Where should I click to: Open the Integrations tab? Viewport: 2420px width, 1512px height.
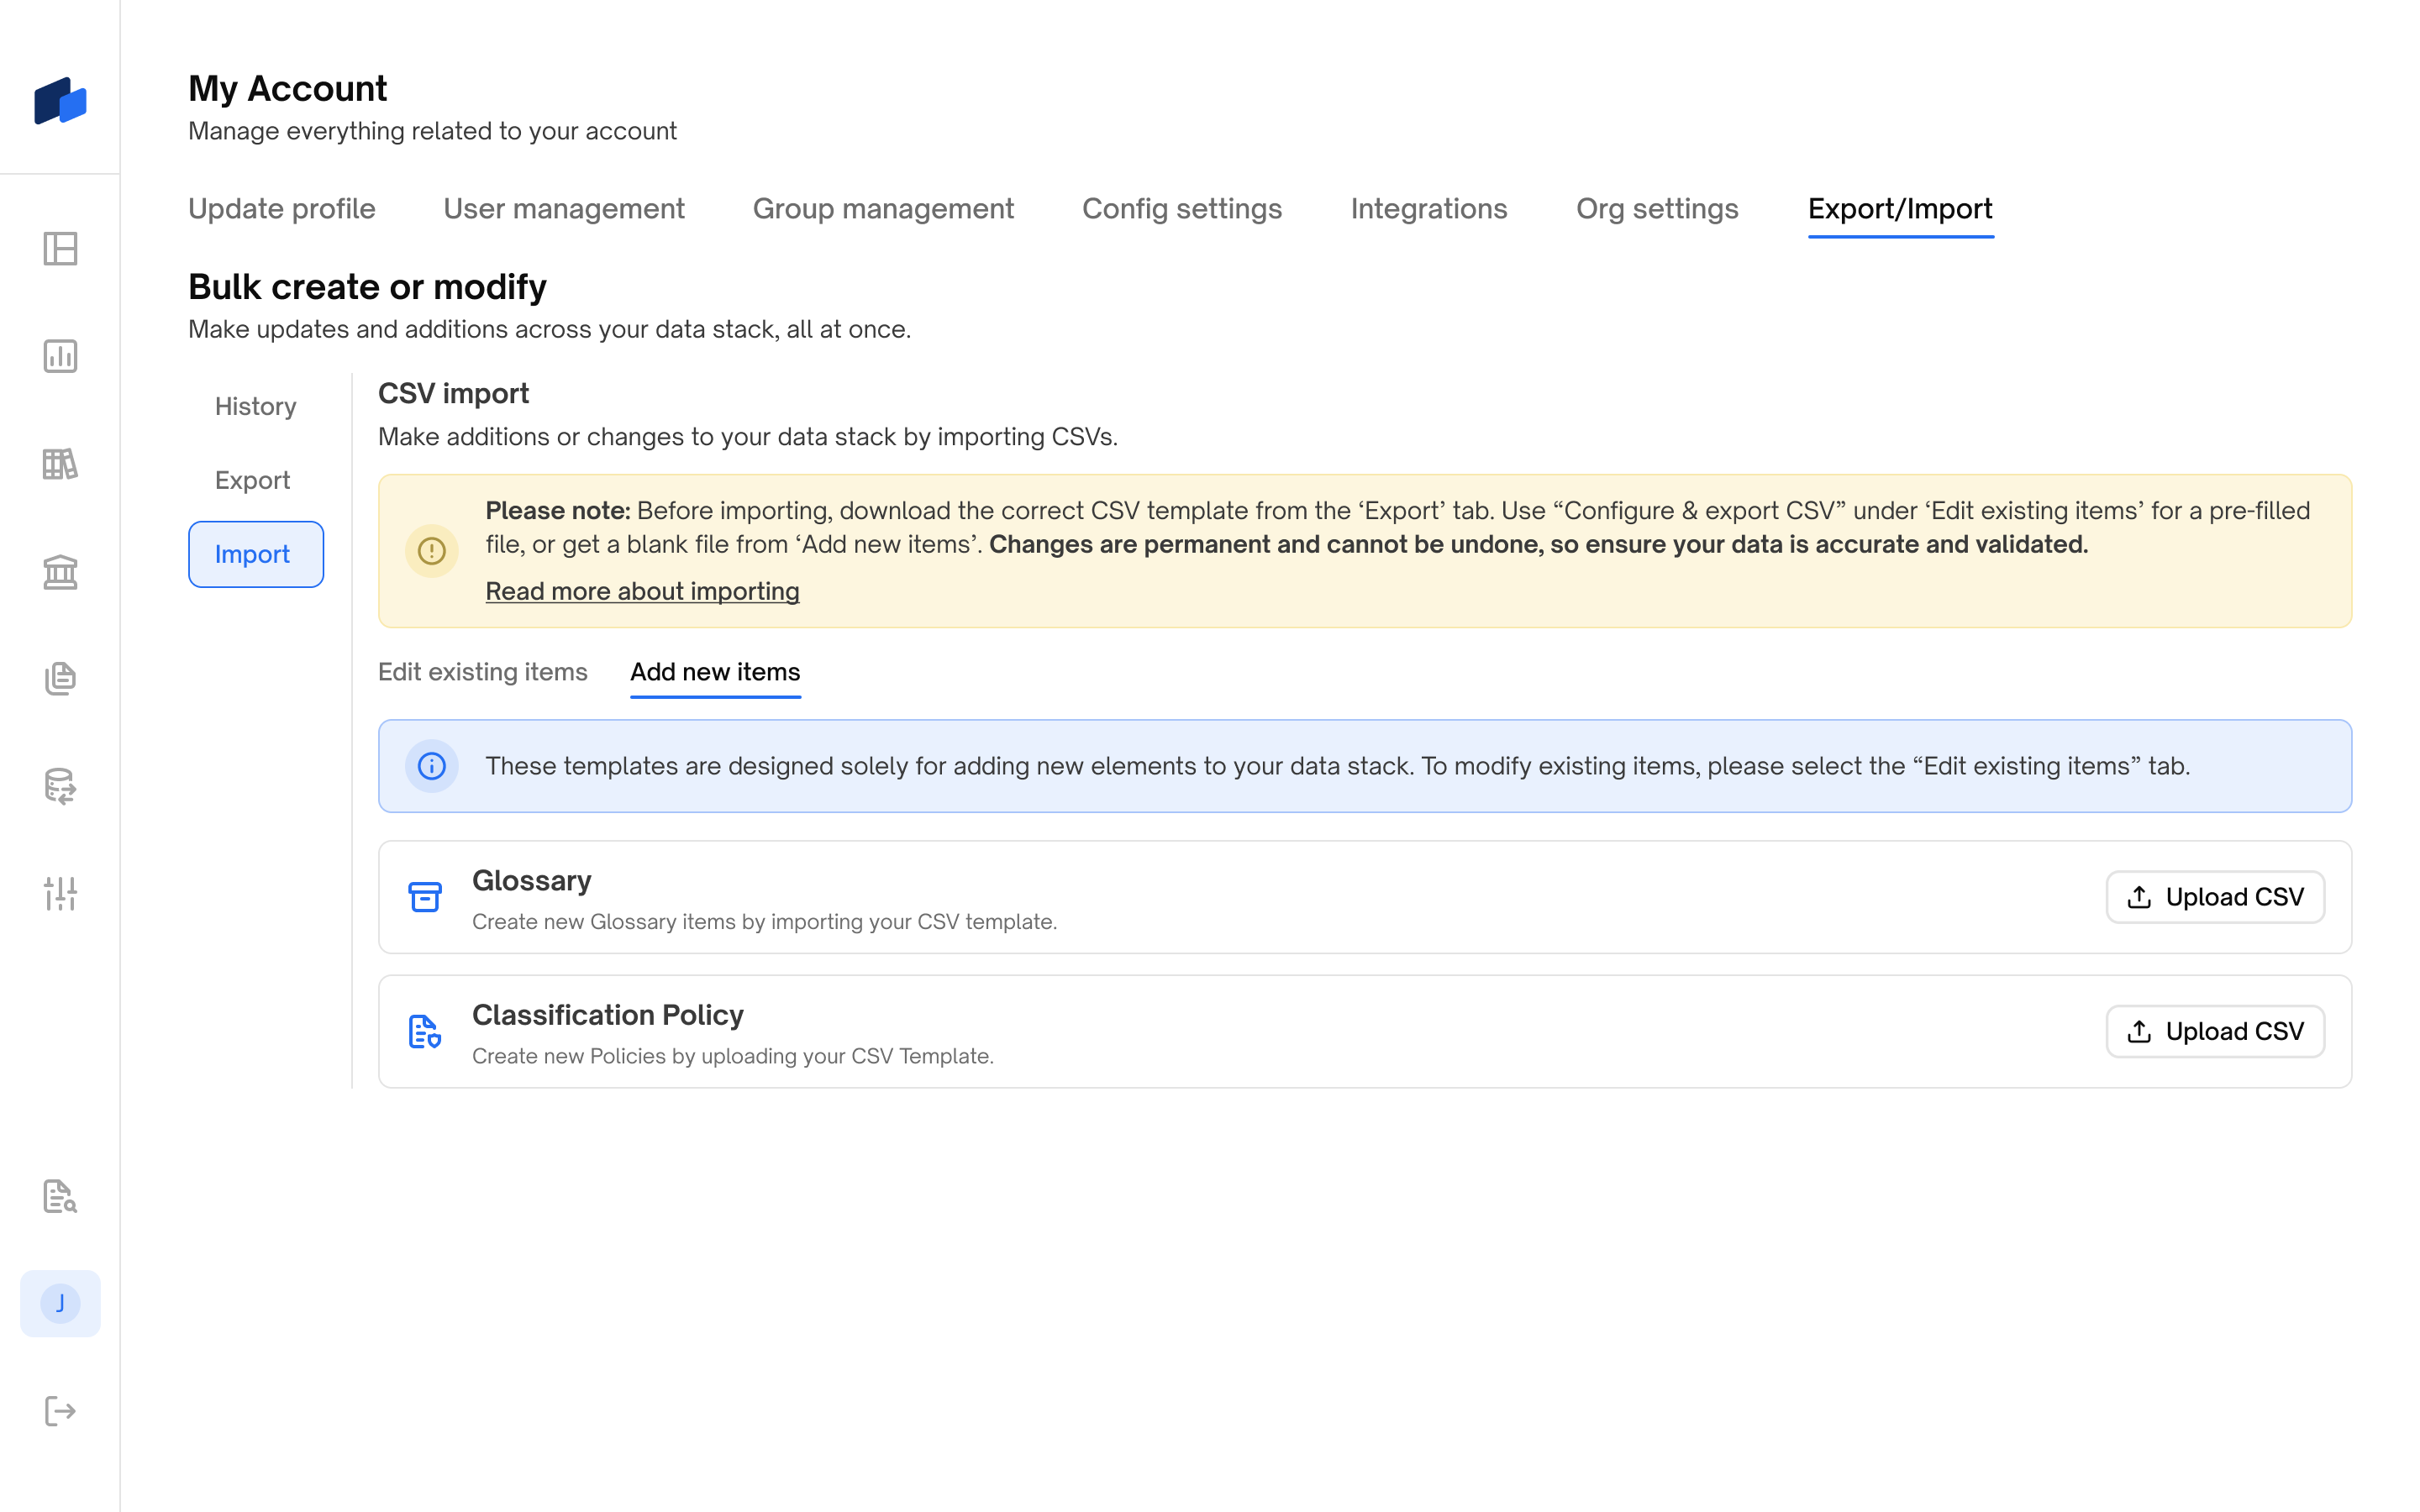tap(1428, 208)
